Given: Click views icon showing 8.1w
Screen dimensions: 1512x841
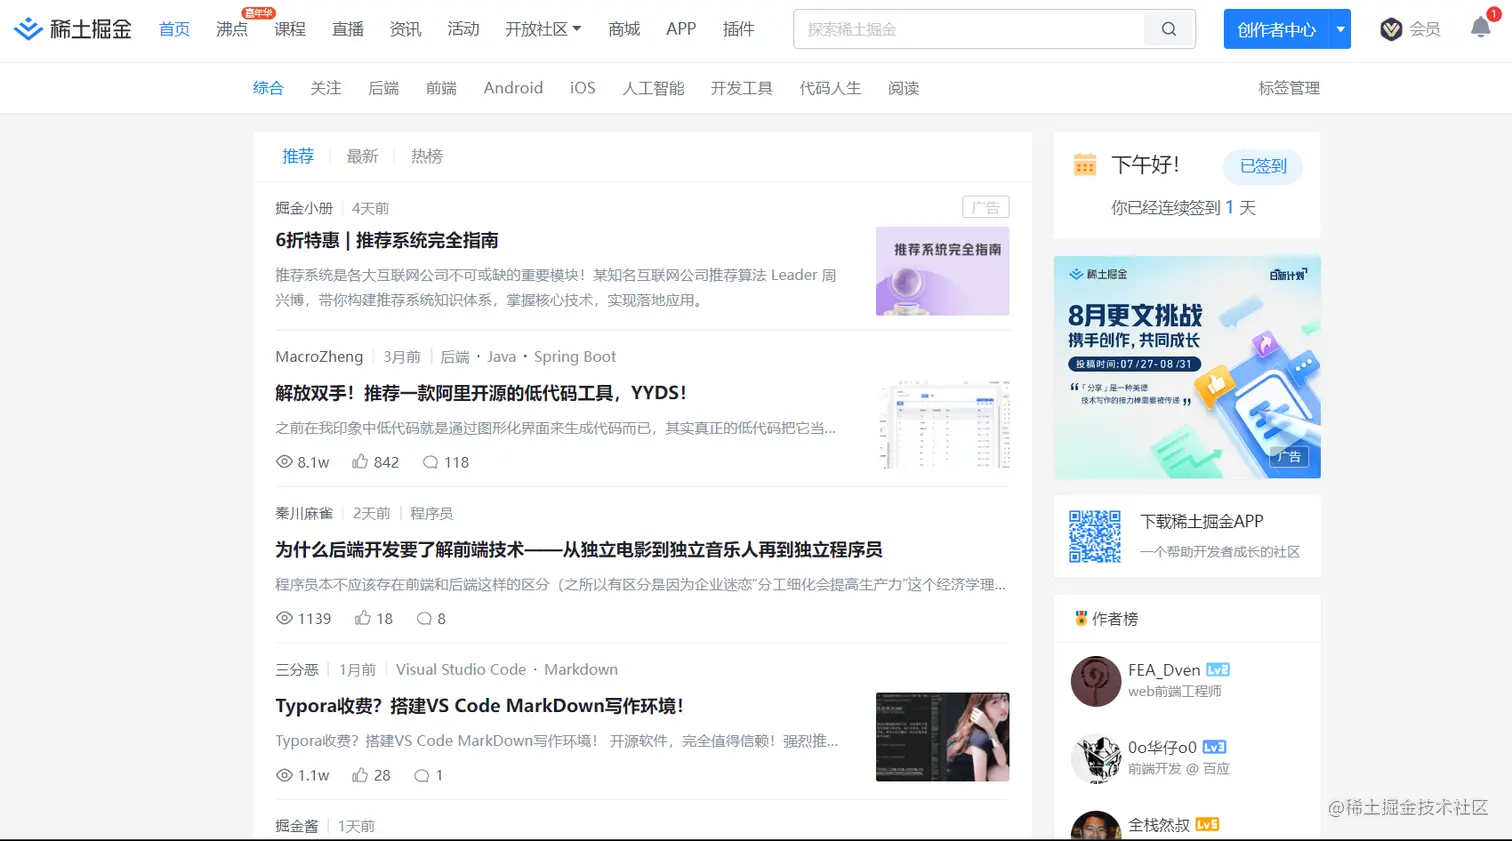Looking at the screenshot, I should click(284, 462).
